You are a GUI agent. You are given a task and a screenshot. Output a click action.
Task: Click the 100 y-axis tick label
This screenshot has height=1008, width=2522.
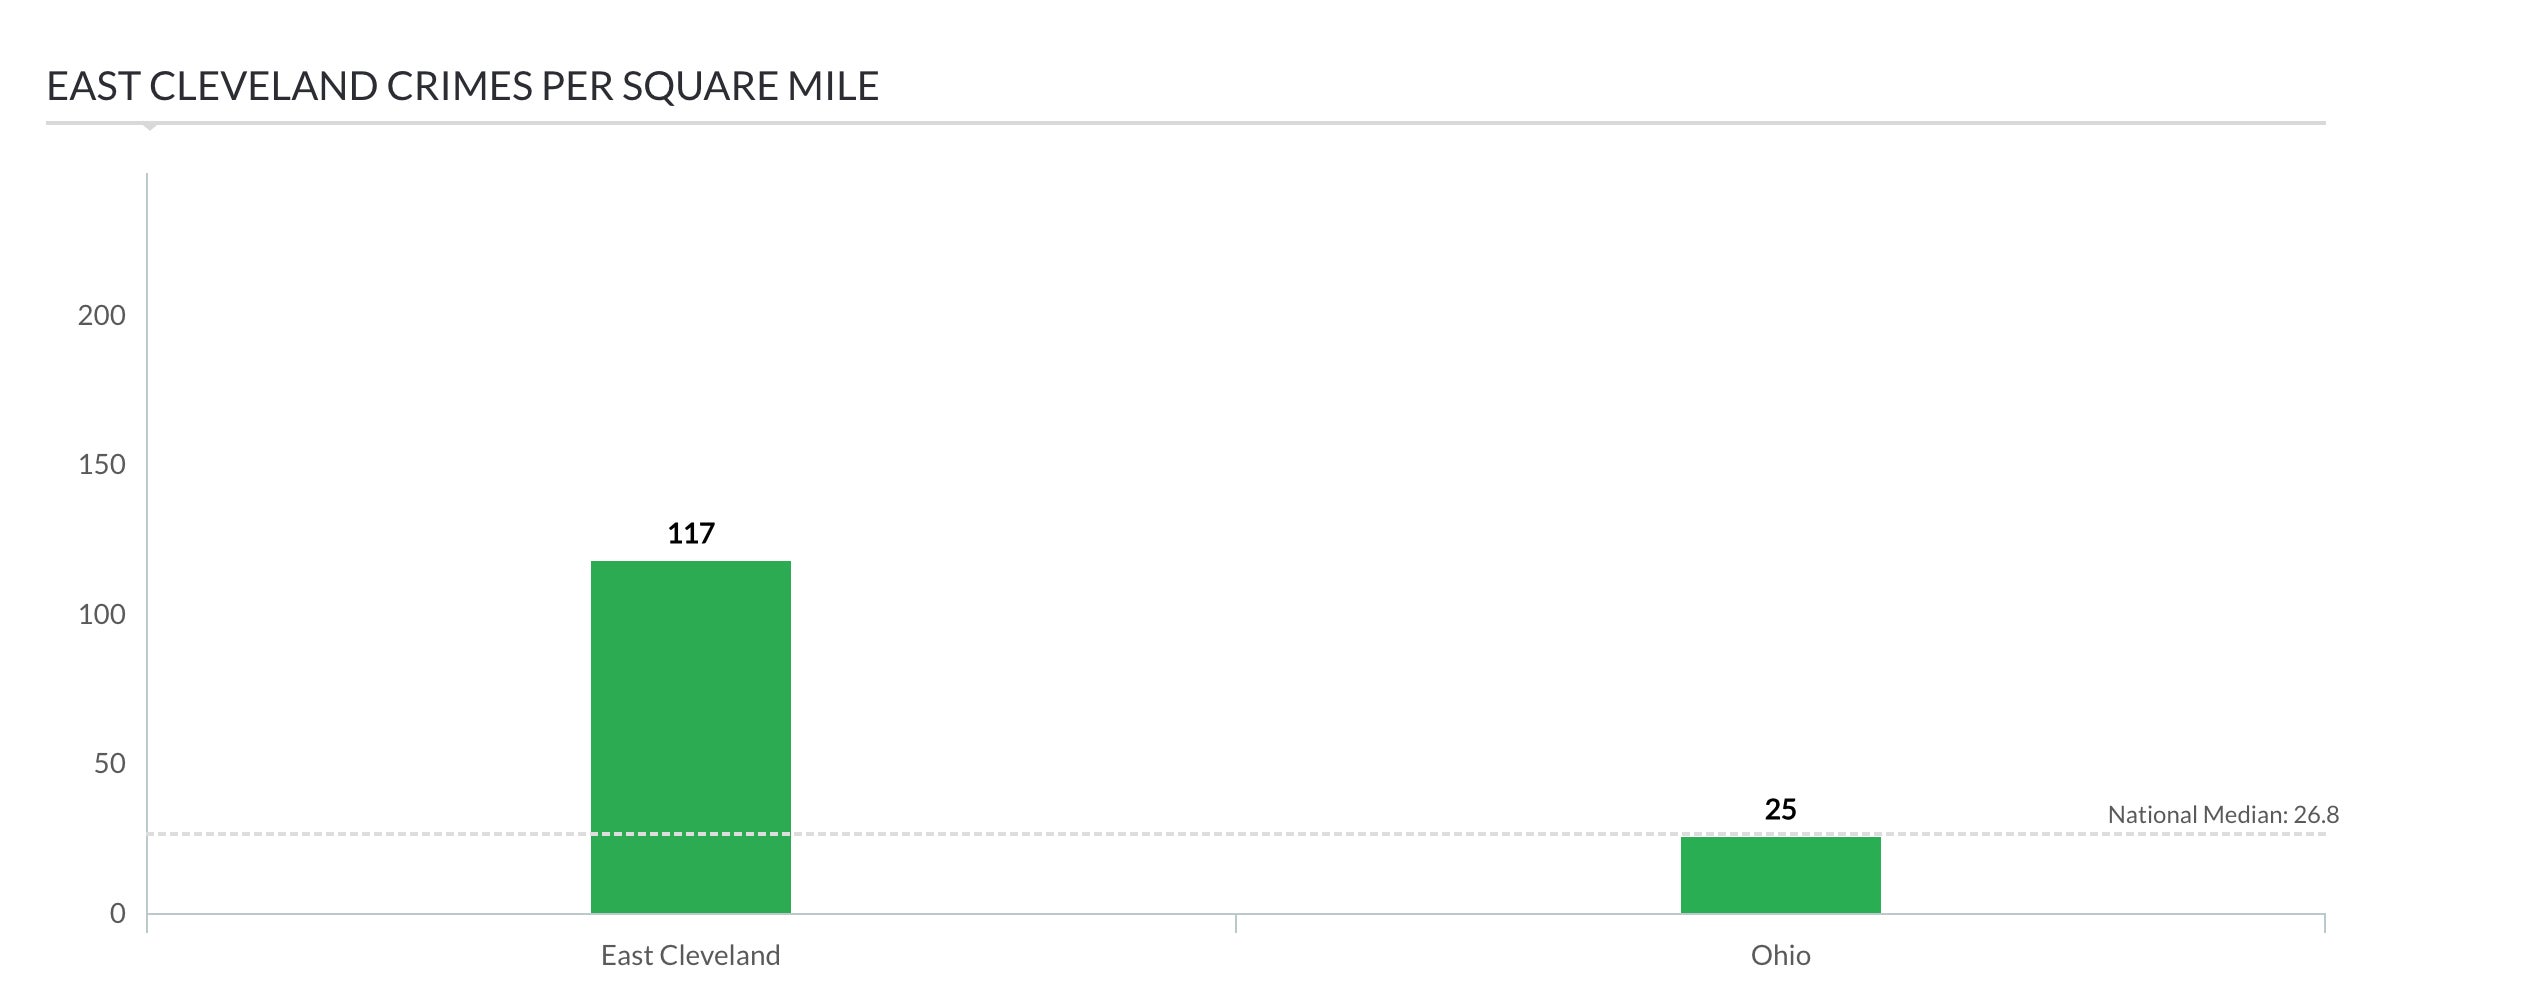click(102, 615)
